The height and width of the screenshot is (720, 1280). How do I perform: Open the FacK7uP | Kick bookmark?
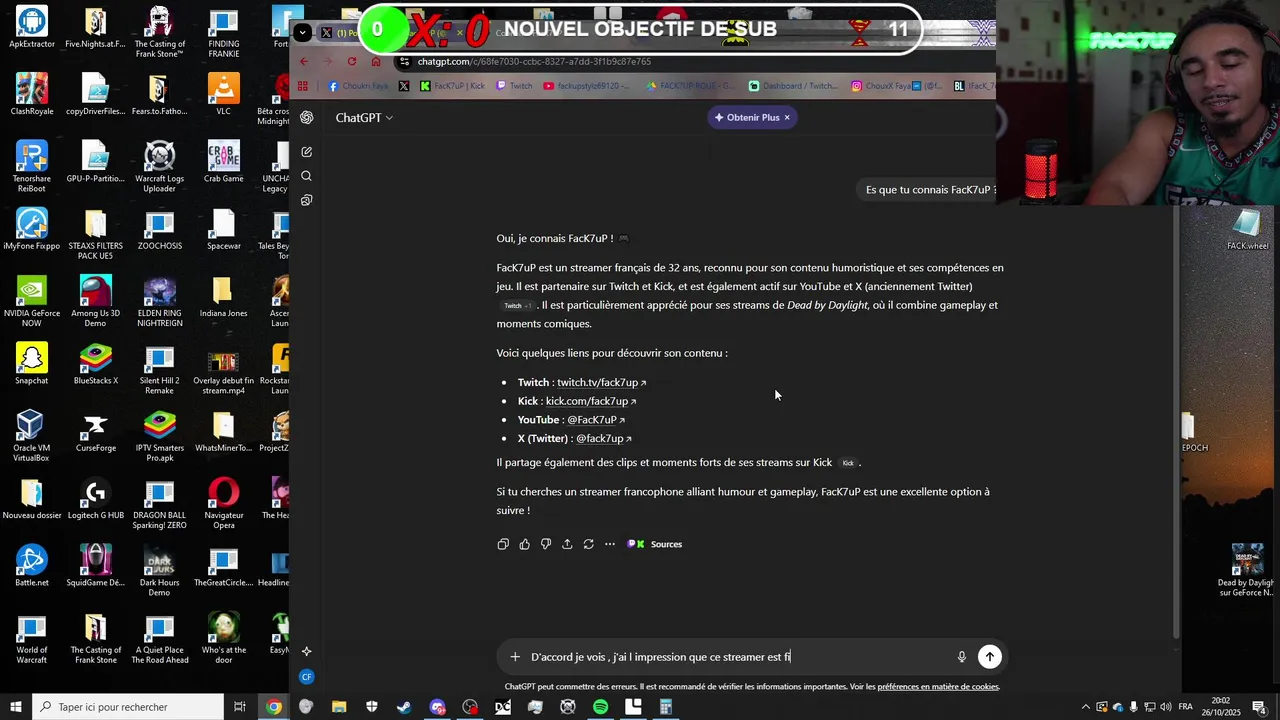point(452,86)
